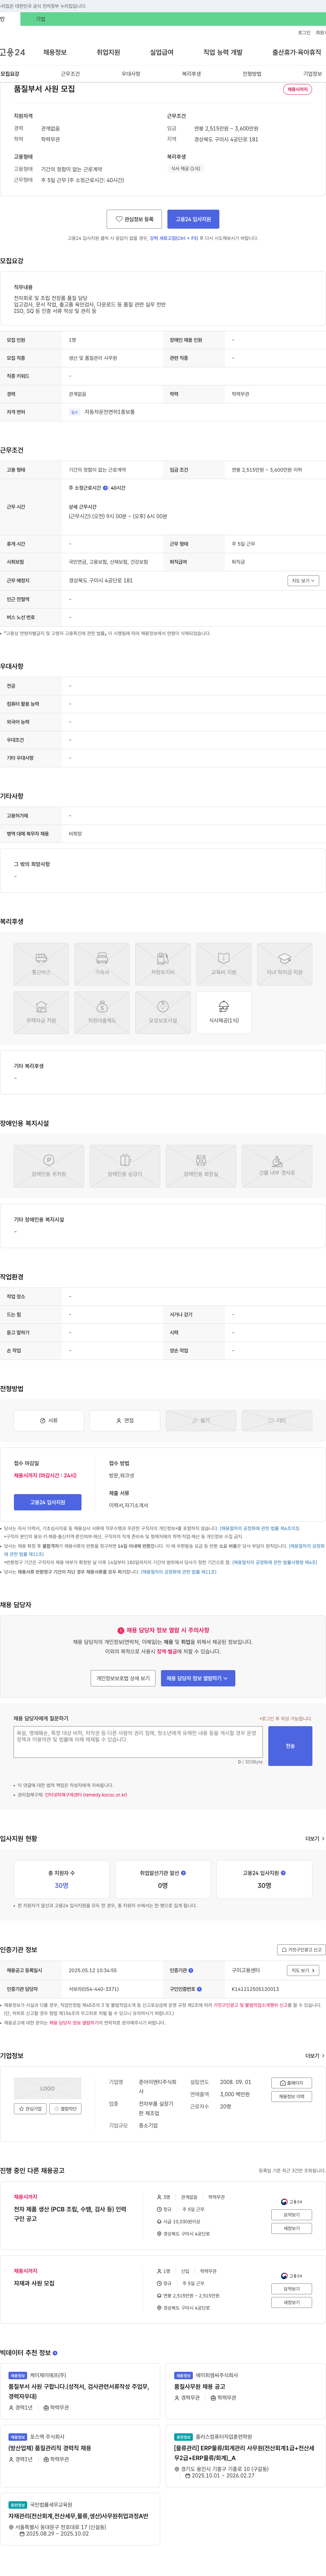Viewport: 326px width, 2576px height.
Task: Click the 직원대출제도 welfare icon
Action: click(x=102, y=1012)
